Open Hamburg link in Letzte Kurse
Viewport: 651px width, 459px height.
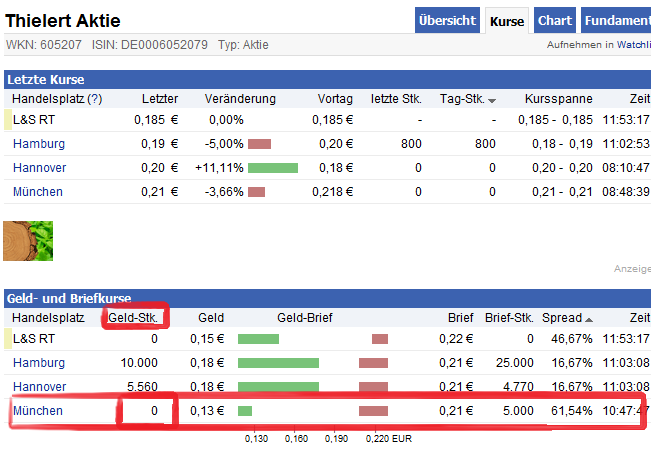pos(39,144)
